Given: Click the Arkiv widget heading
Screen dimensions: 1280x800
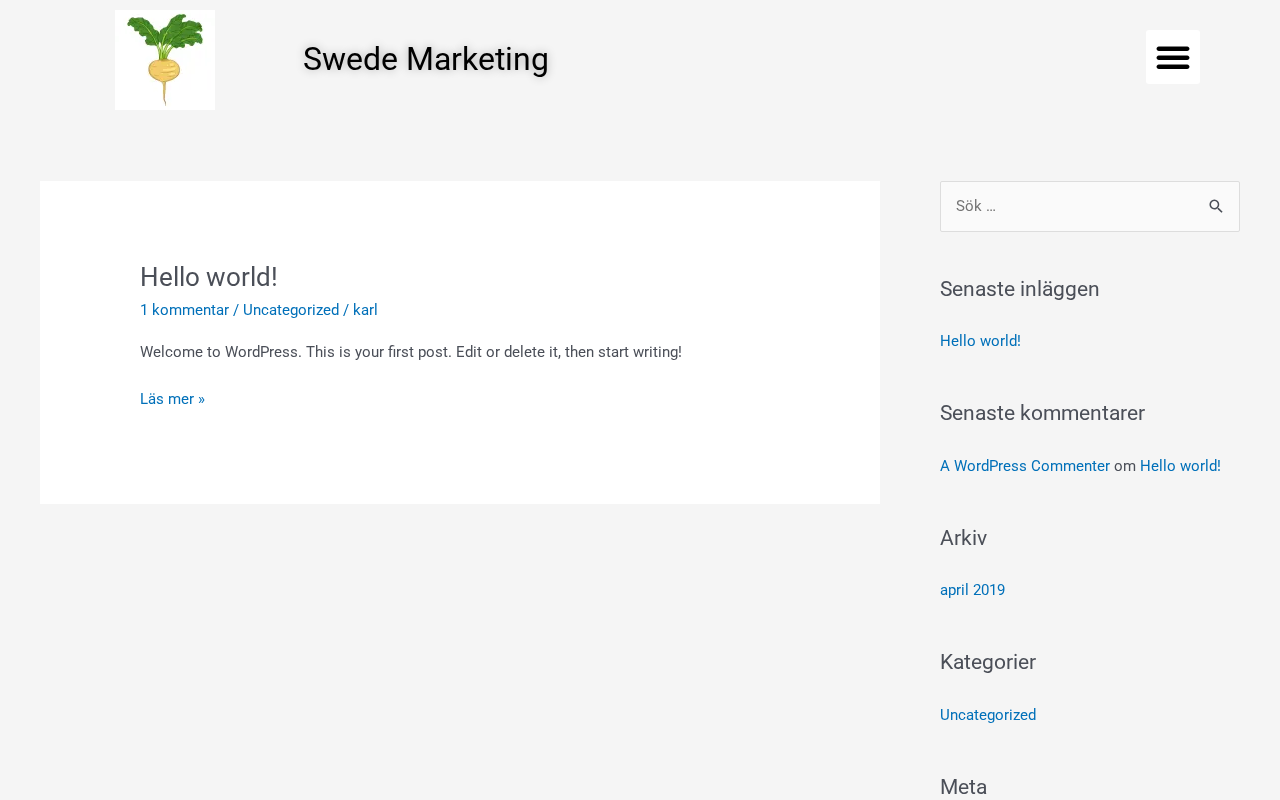Looking at the screenshot, I should (x=963, y=538).
